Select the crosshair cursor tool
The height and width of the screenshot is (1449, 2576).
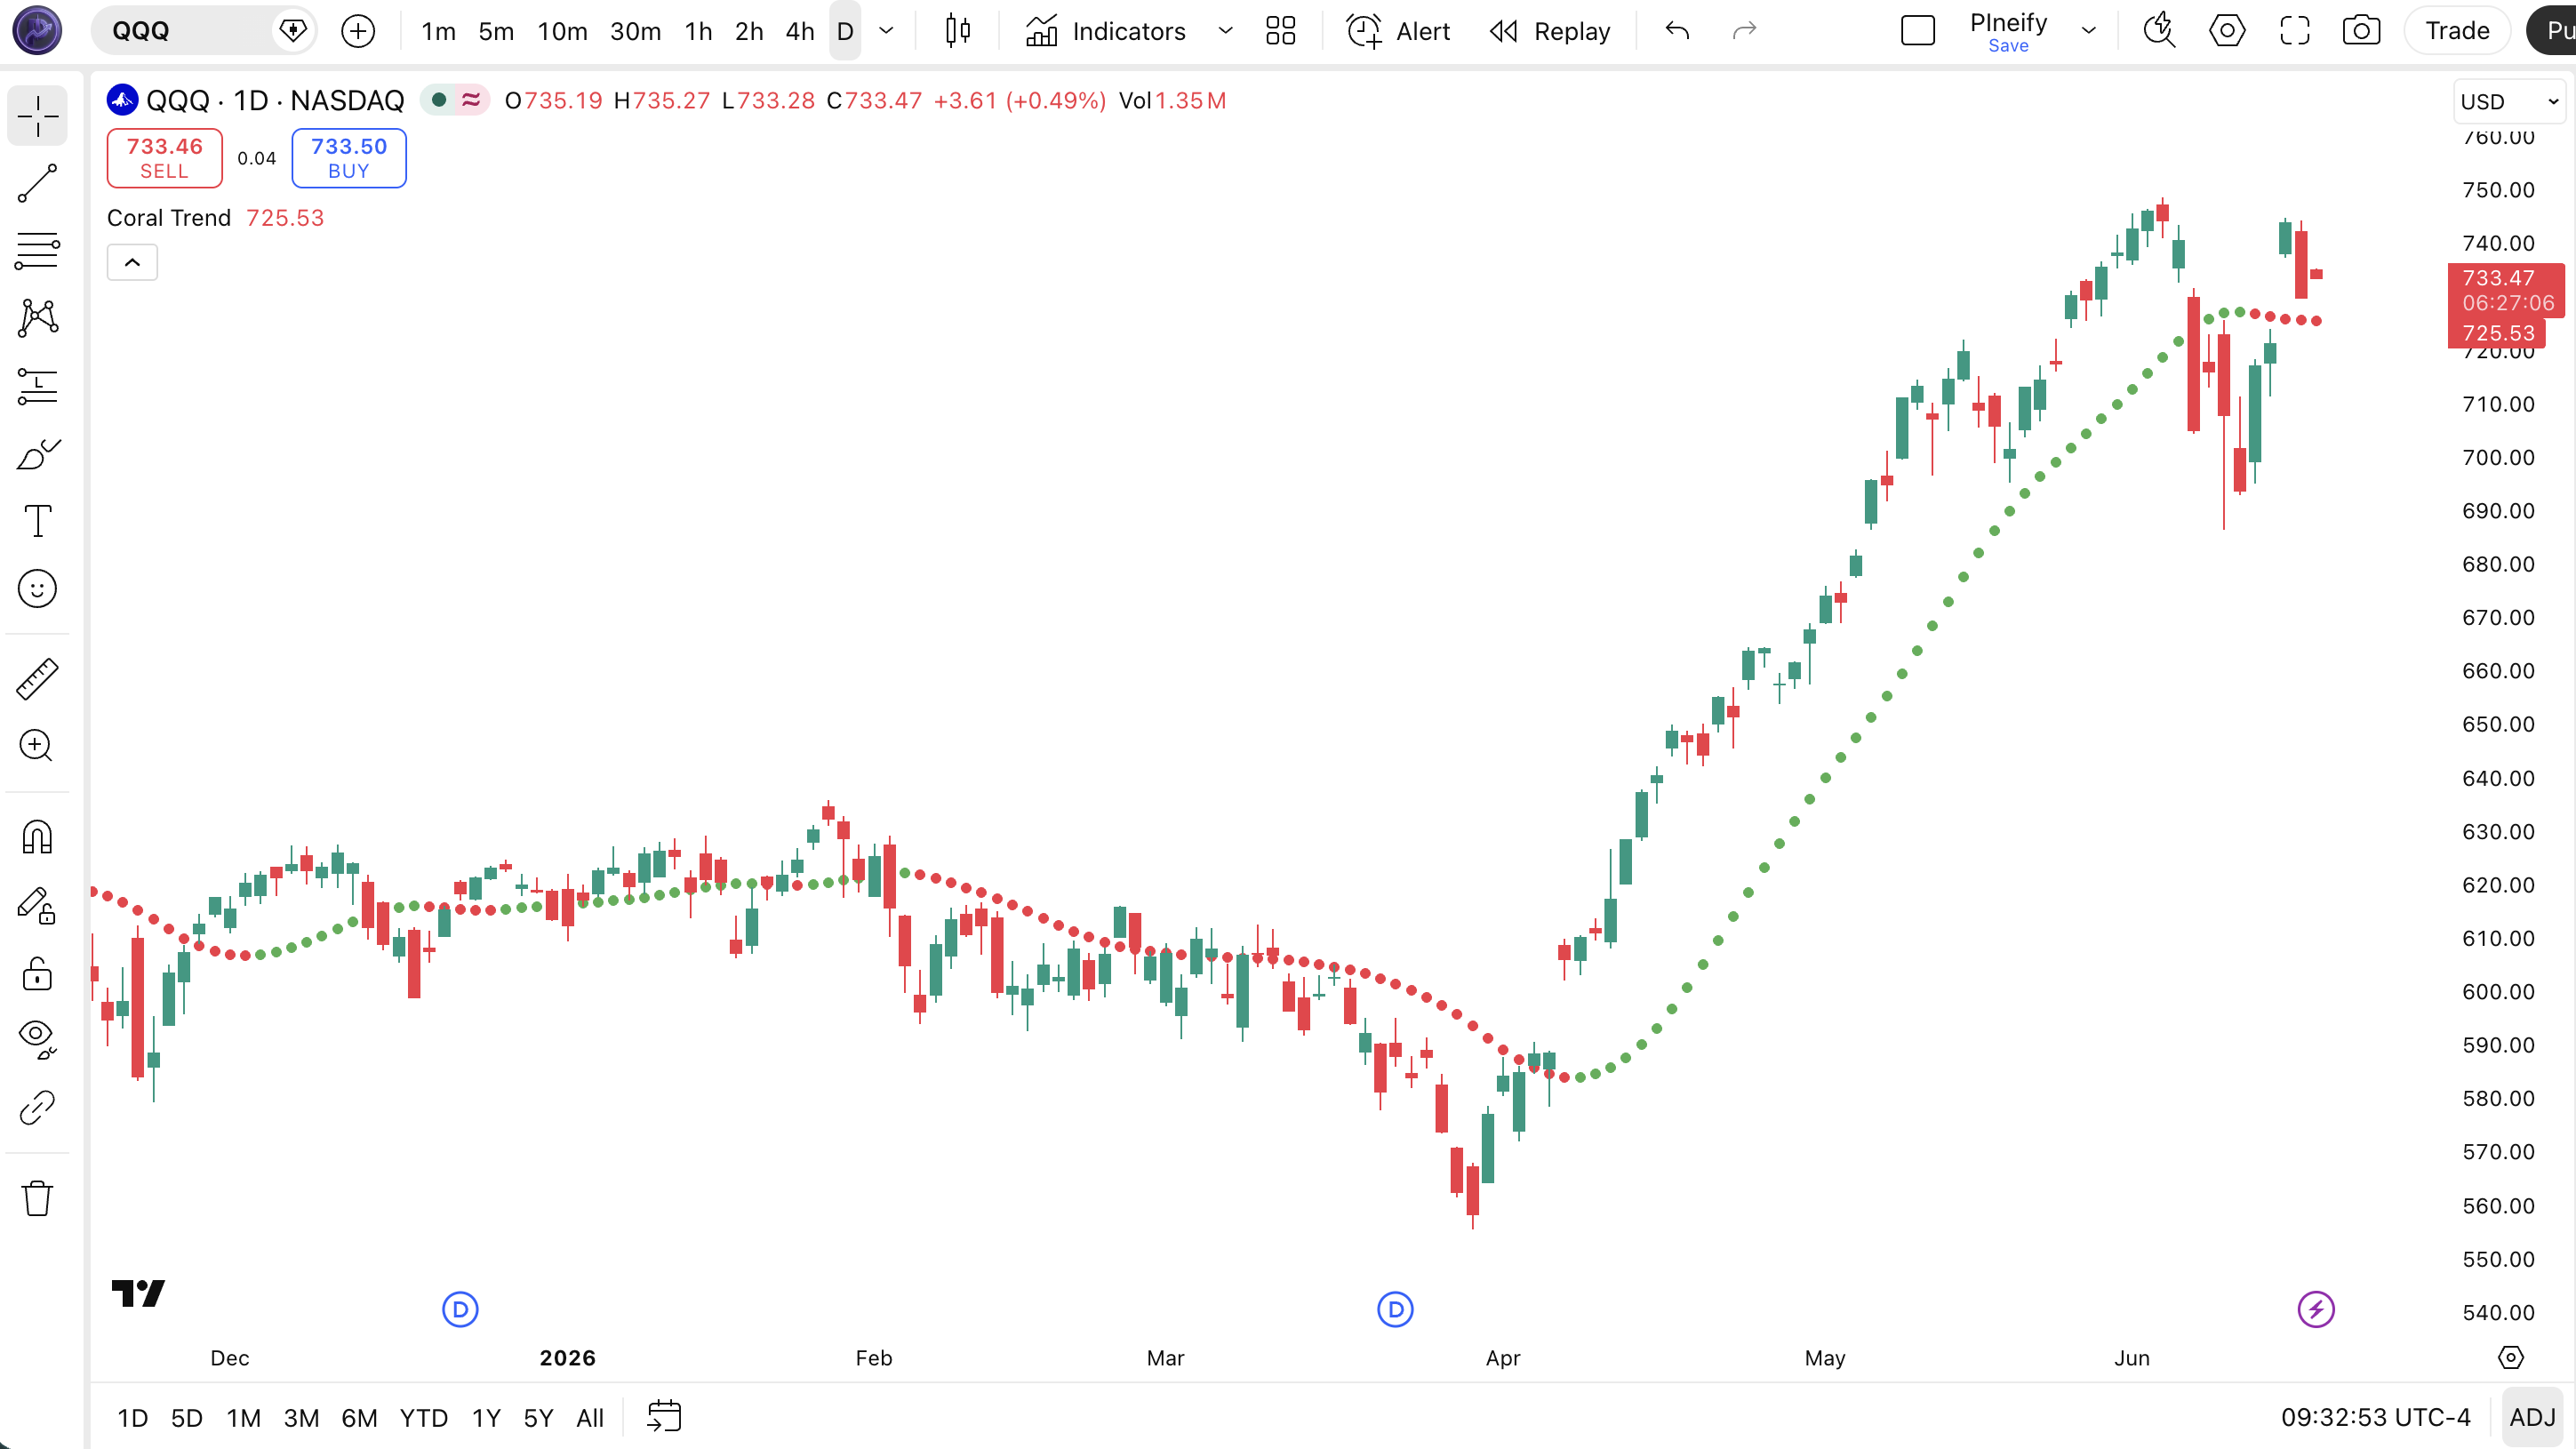pos(37,116)
